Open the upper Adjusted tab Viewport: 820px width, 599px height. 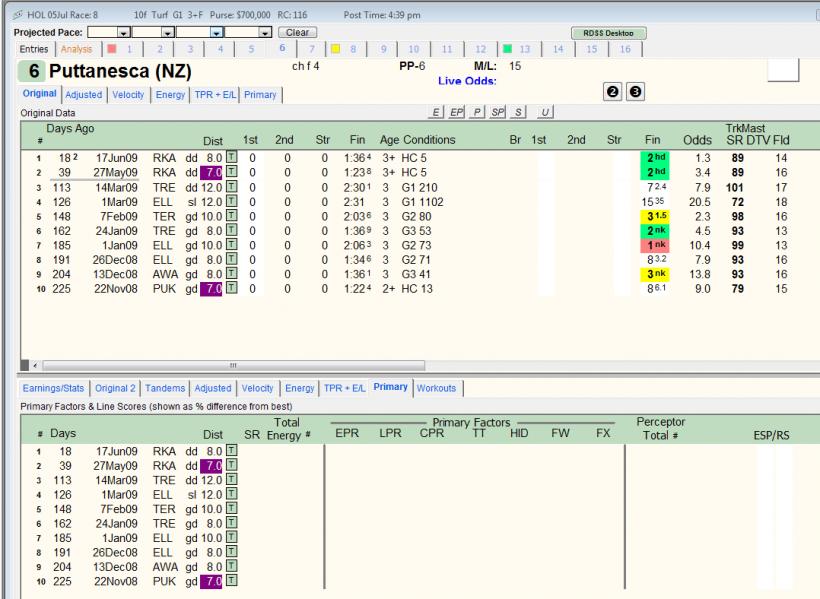tap(84, 95)
